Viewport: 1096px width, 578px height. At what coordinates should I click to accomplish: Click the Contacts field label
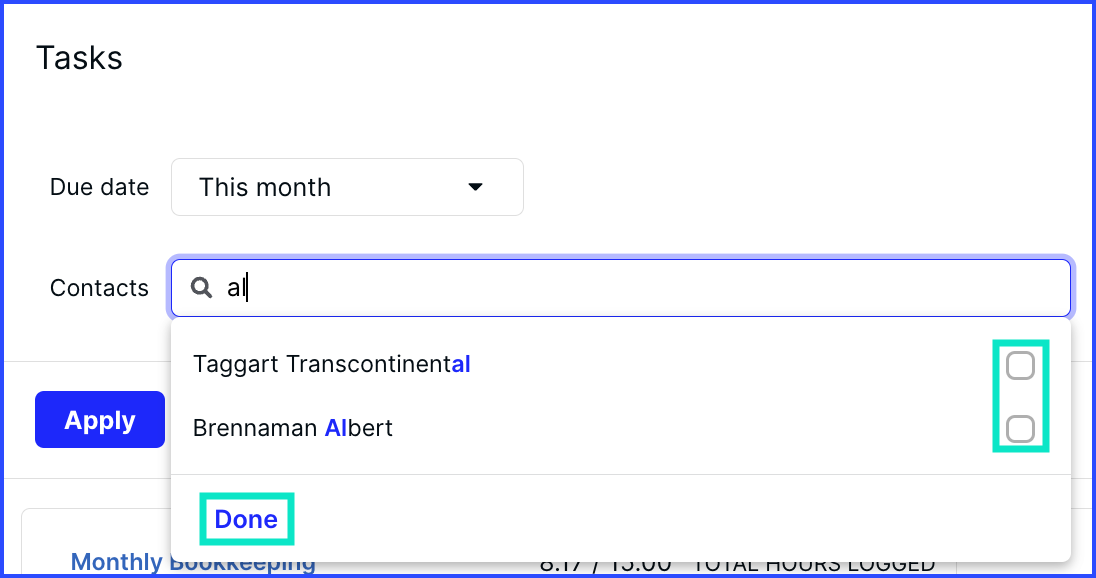tap(99, 287)
